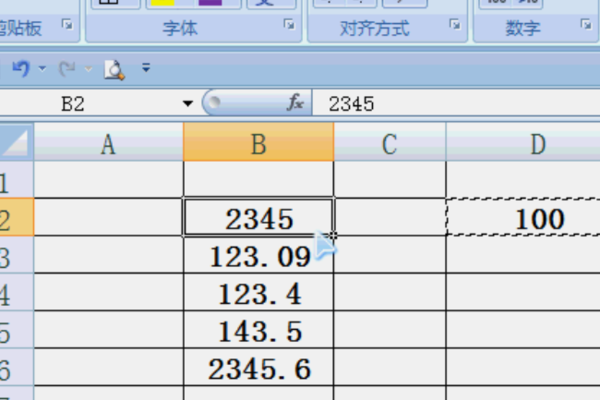This screenshot has height=400, width=600.
Task: Click cell containing 143.5
Action: [x=259, y=330]
